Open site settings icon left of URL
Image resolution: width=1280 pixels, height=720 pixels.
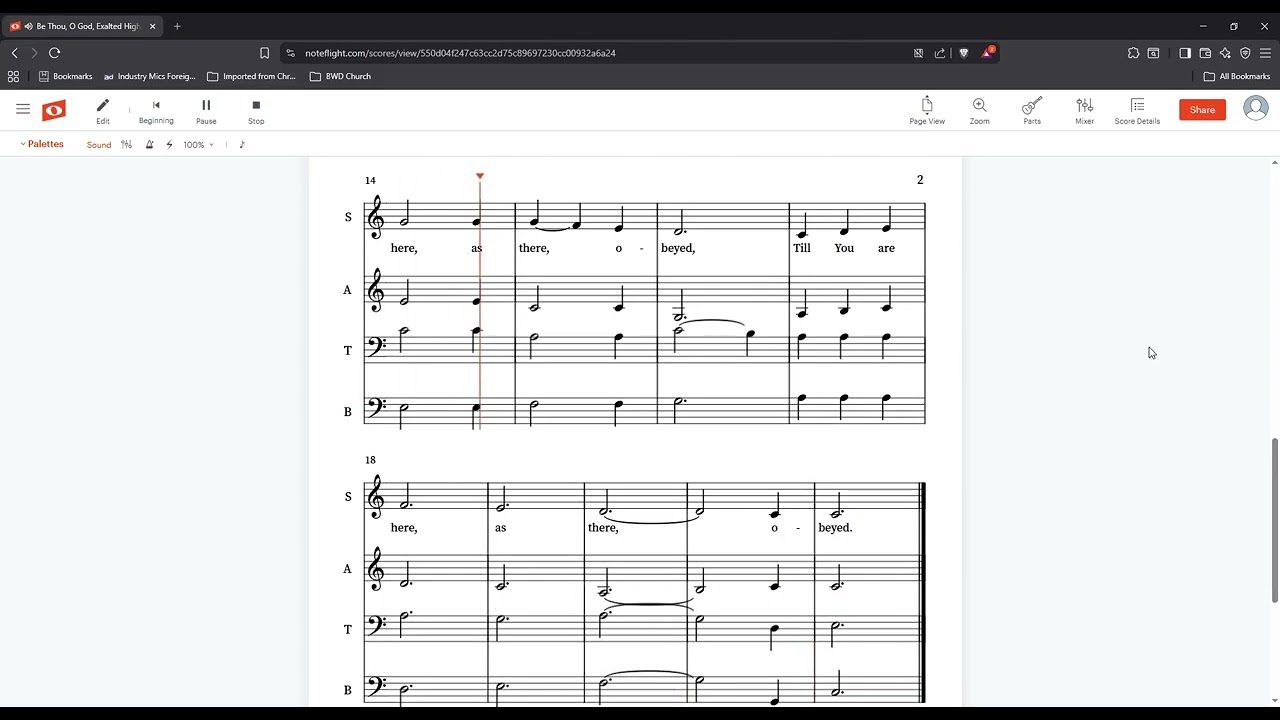pyautogui.click(x=290, y=53)
